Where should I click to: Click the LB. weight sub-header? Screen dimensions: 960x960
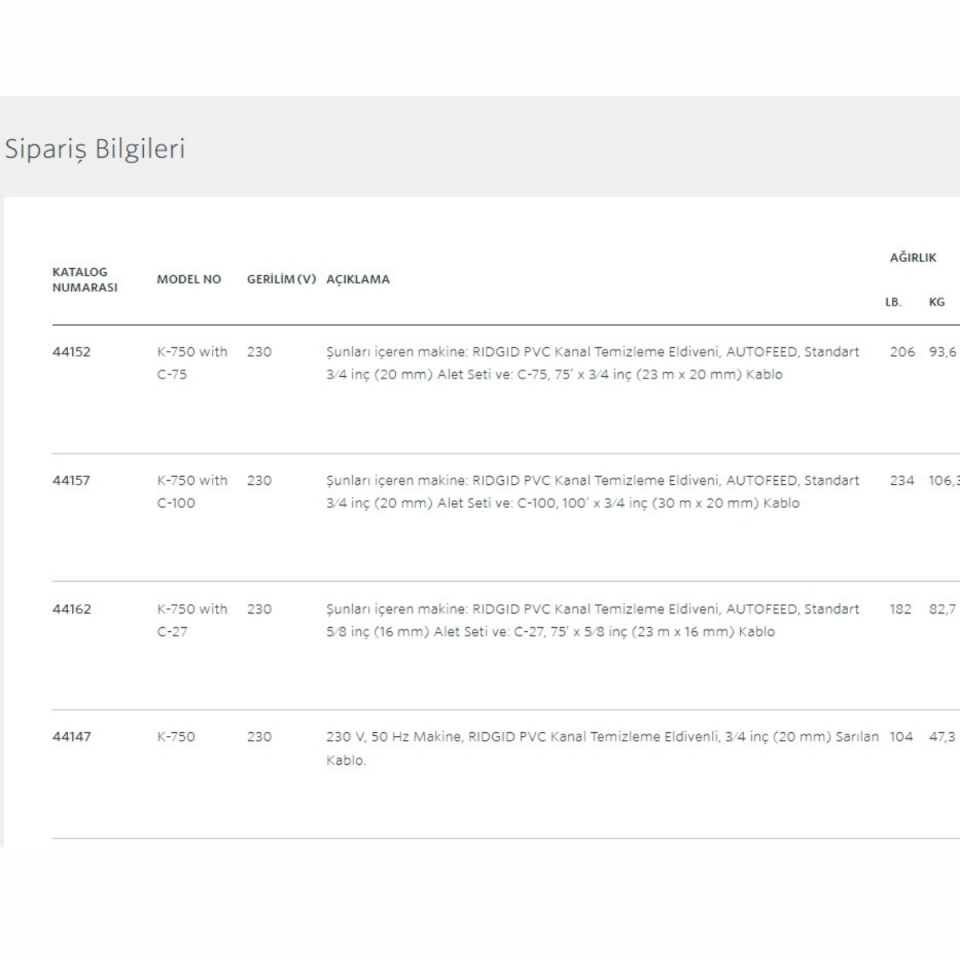(x=893, y=301)
